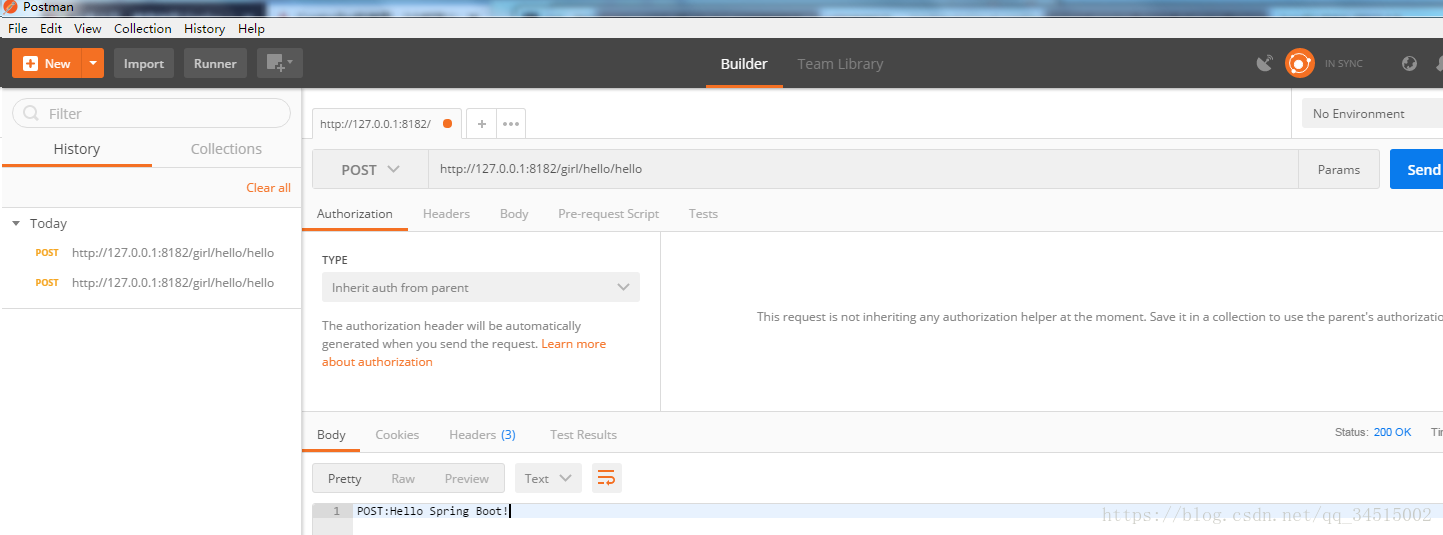The width and height of the screenshot is (1443, 535).
Task: Open the Pre-request Script tab
Action: pos(608,214)
